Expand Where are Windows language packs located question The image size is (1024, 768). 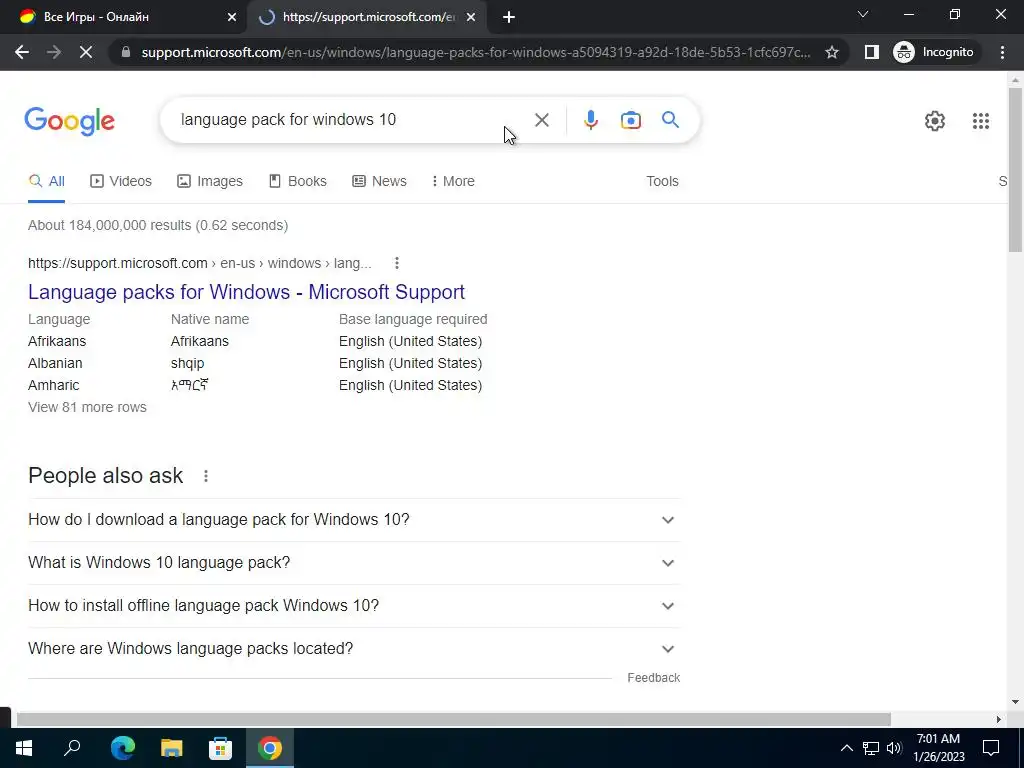(353, 649)
